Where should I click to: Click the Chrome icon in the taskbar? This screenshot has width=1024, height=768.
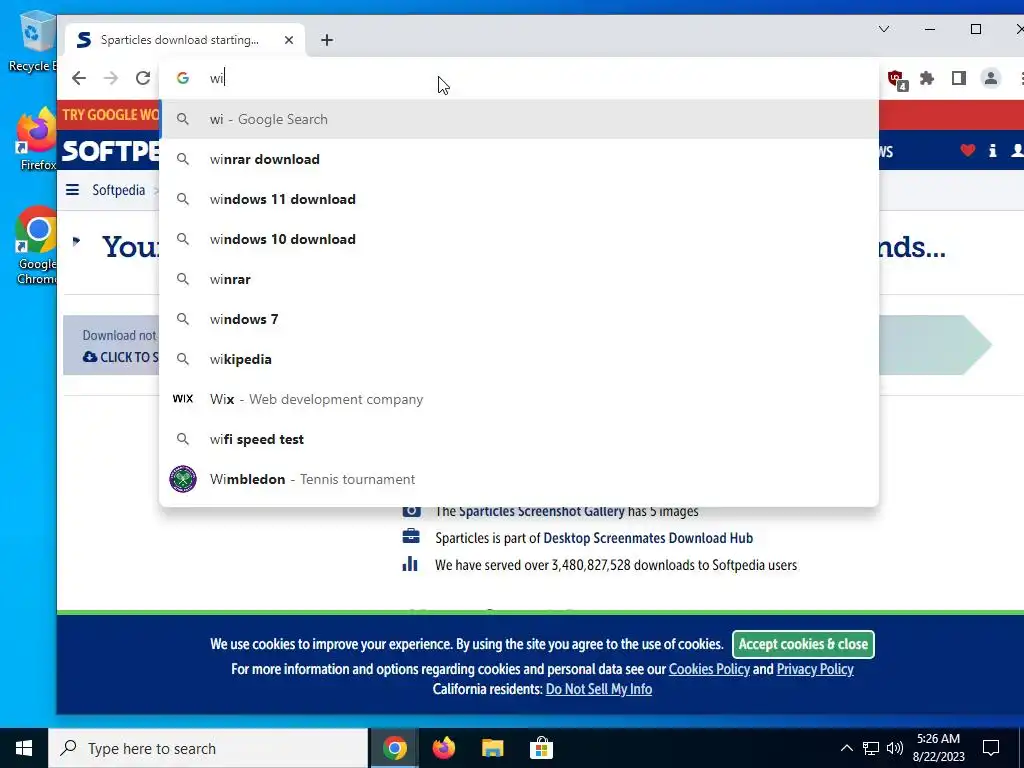[x=394, y=748]
